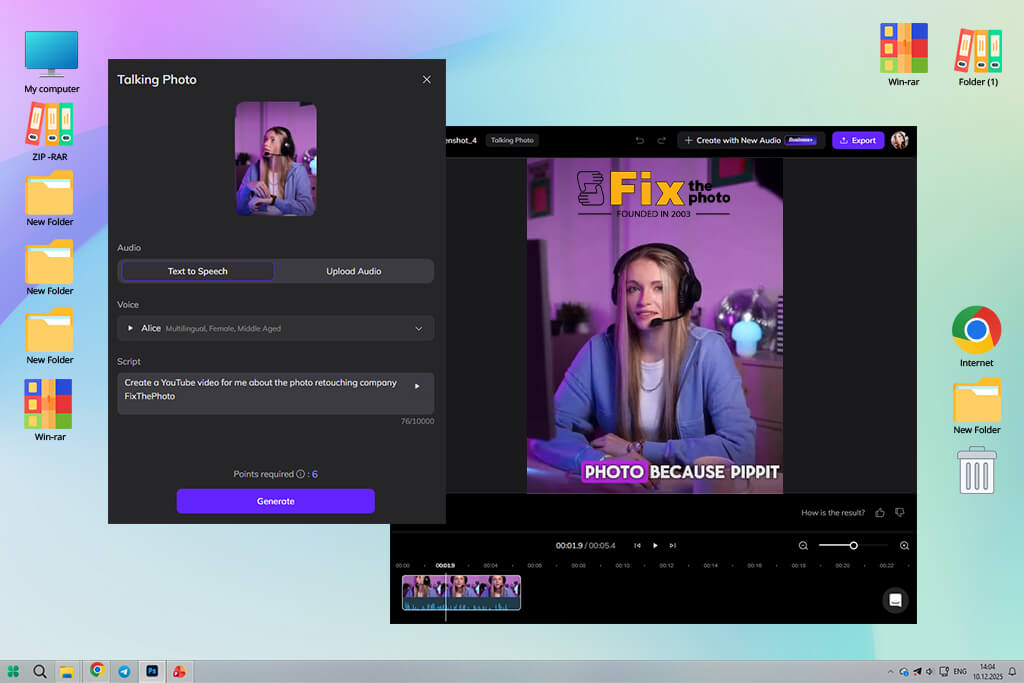Open the Recycle Bin on the desktop

(x=977, y=470)
